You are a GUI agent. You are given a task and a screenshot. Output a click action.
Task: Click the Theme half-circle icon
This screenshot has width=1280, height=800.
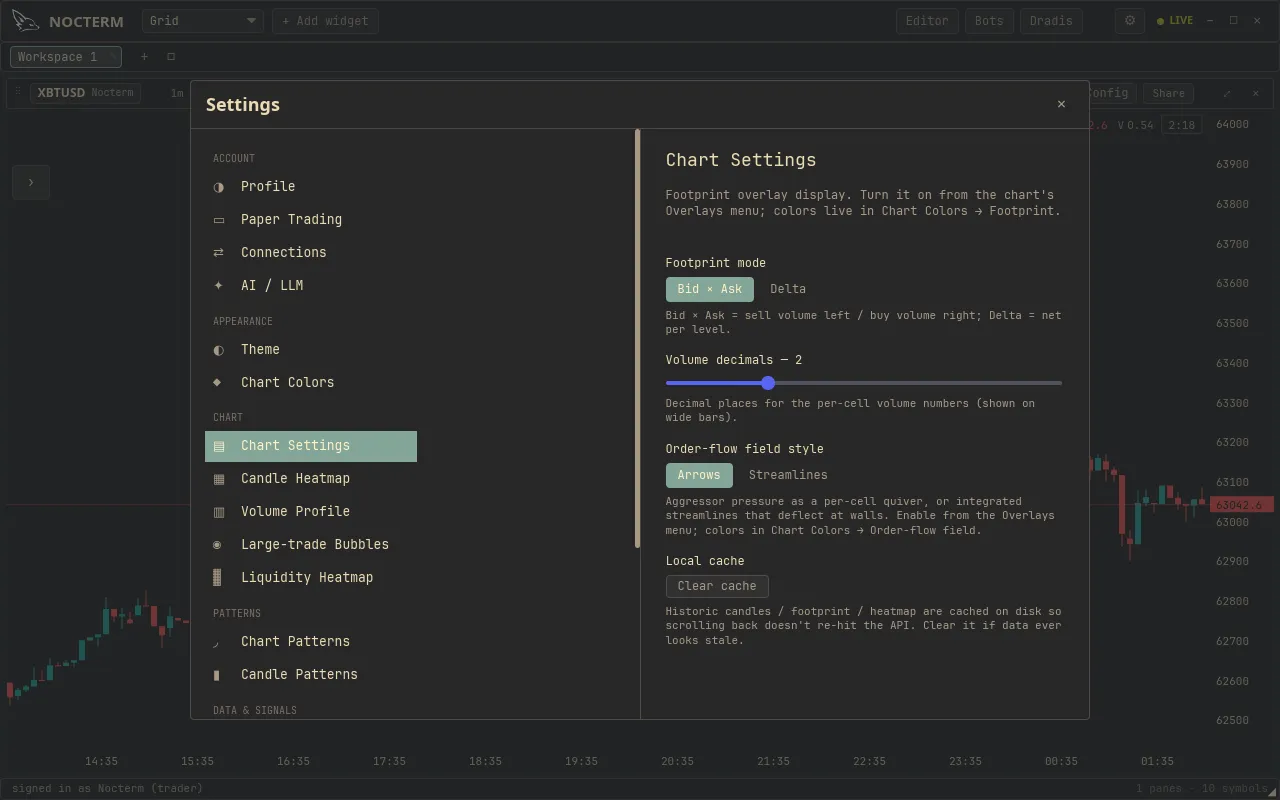click(x=219, y=350)
